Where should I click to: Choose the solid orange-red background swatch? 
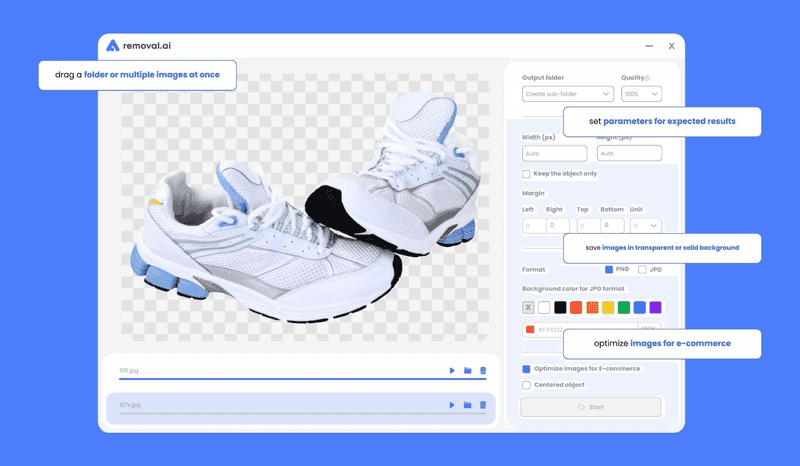(x=576, y=307)
